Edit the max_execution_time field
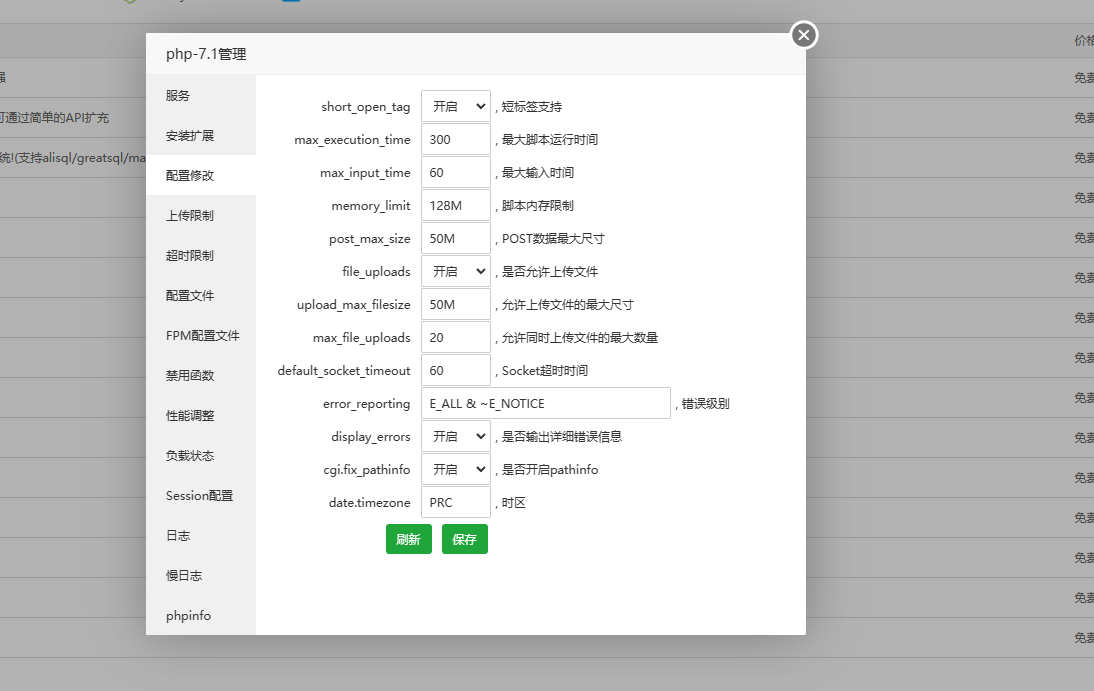The height and width of the screenshot is (691, 1094). coord(456,140)
